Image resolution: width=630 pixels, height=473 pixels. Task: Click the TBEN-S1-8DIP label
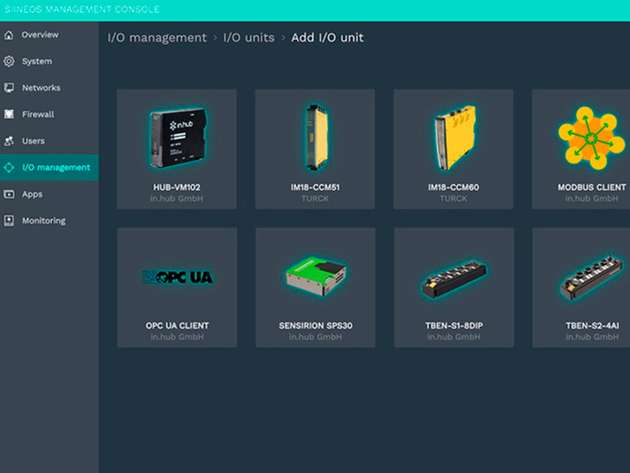coord(454,326)
